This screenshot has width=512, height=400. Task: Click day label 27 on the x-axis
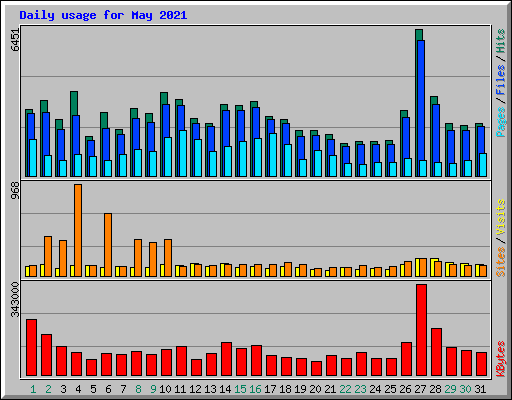420,389
